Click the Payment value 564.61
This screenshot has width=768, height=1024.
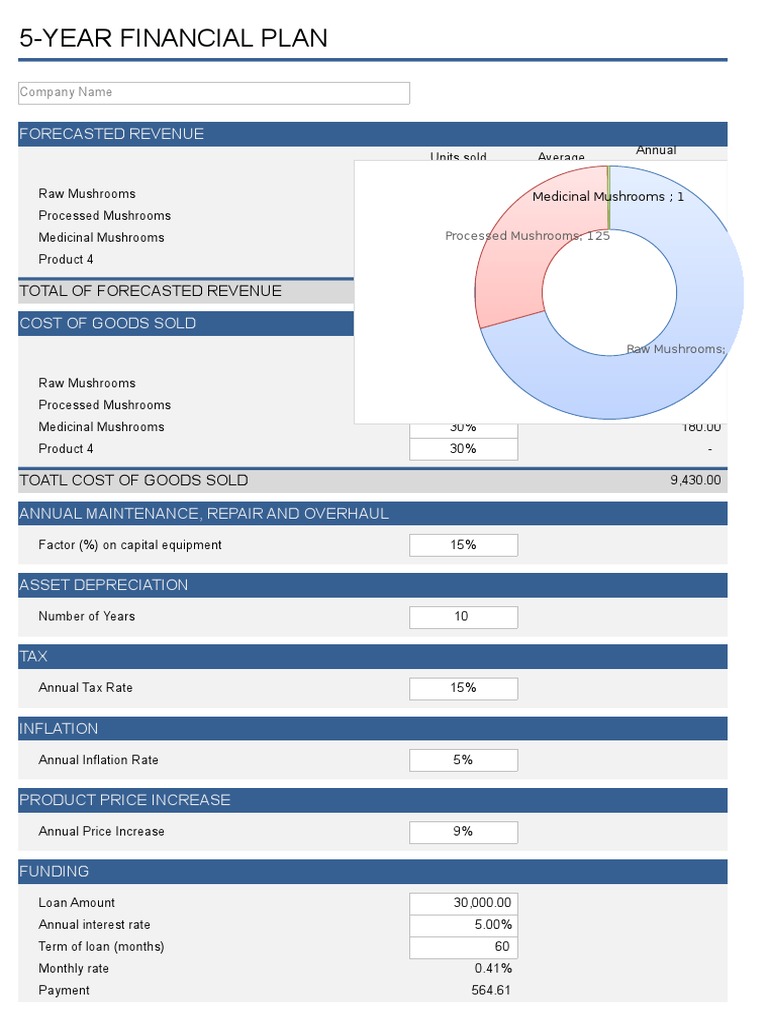pos(491,991)
